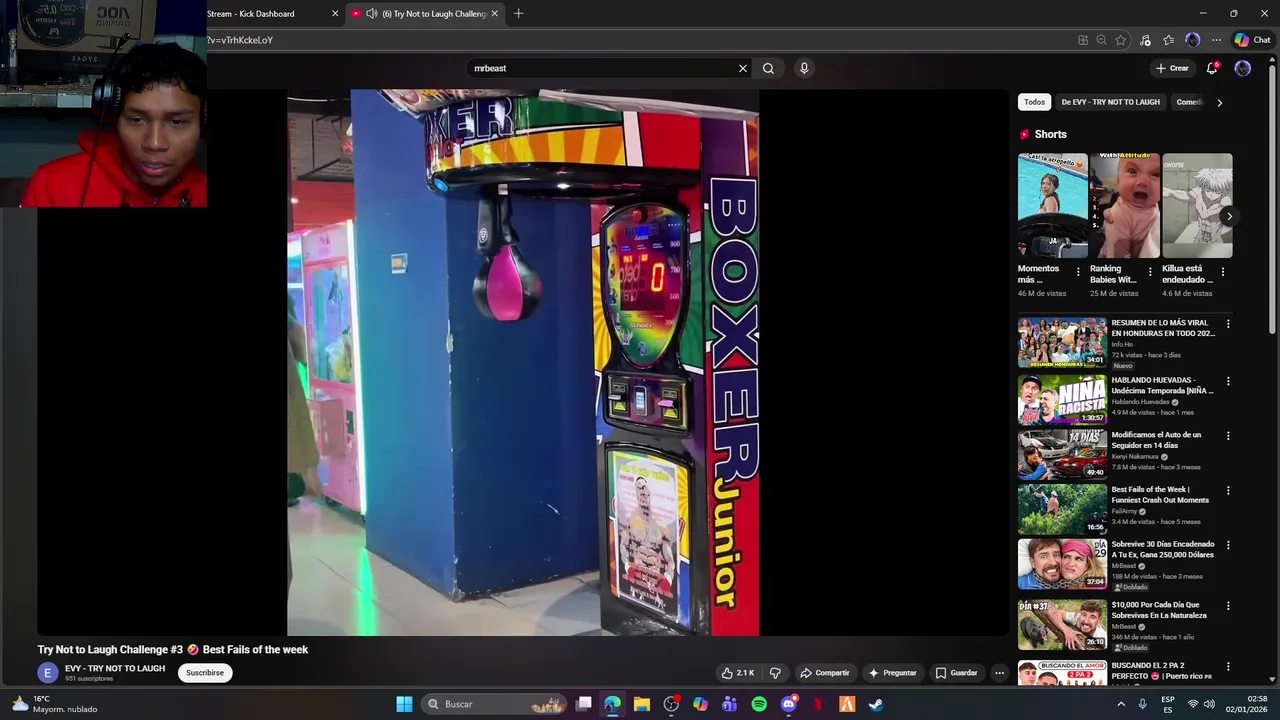Open options for $10,000 Por Cada Día
Screen dimensions: 1280x720
(1228, 606)
